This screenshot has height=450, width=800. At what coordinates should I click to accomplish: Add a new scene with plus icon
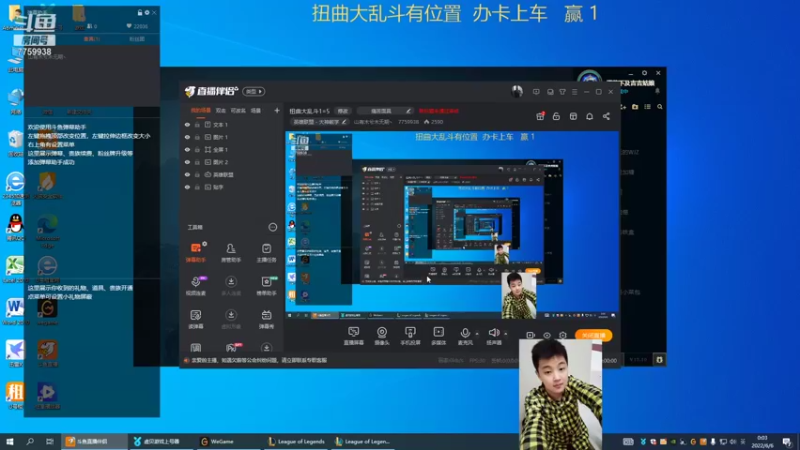[277, 110]
